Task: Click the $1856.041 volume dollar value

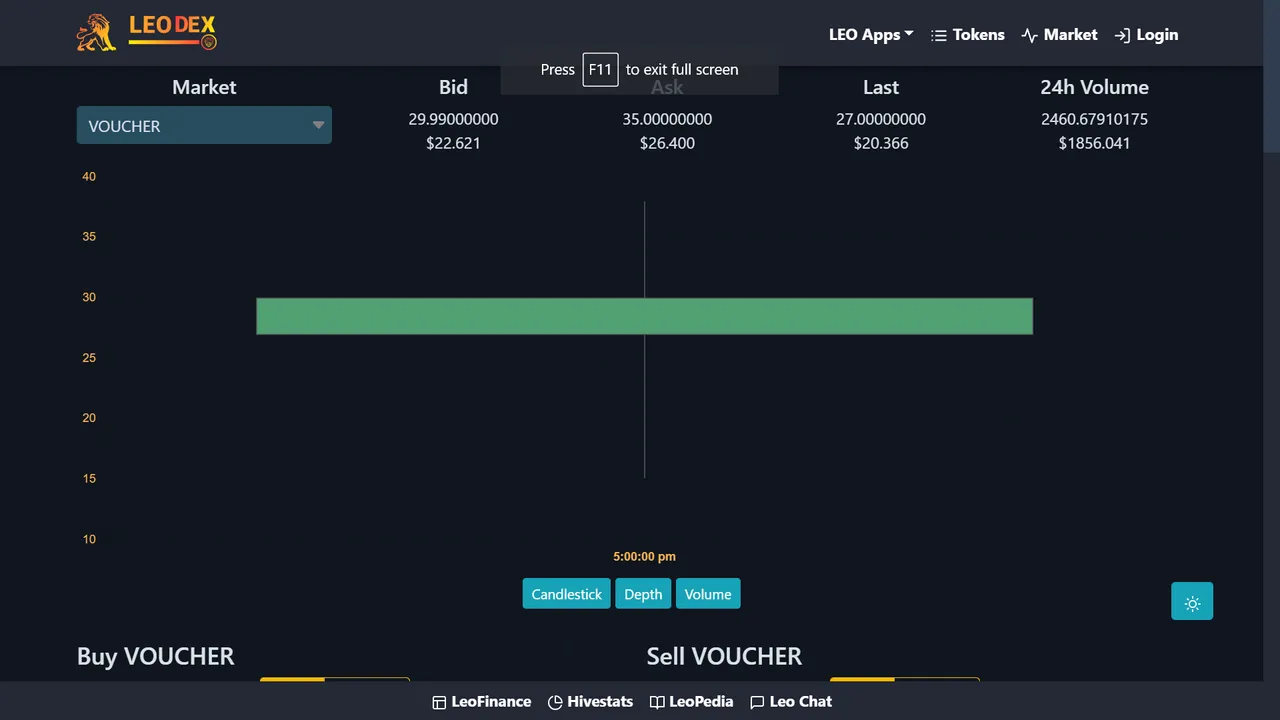Action: pyautogui.click(x=1094, y=143)
